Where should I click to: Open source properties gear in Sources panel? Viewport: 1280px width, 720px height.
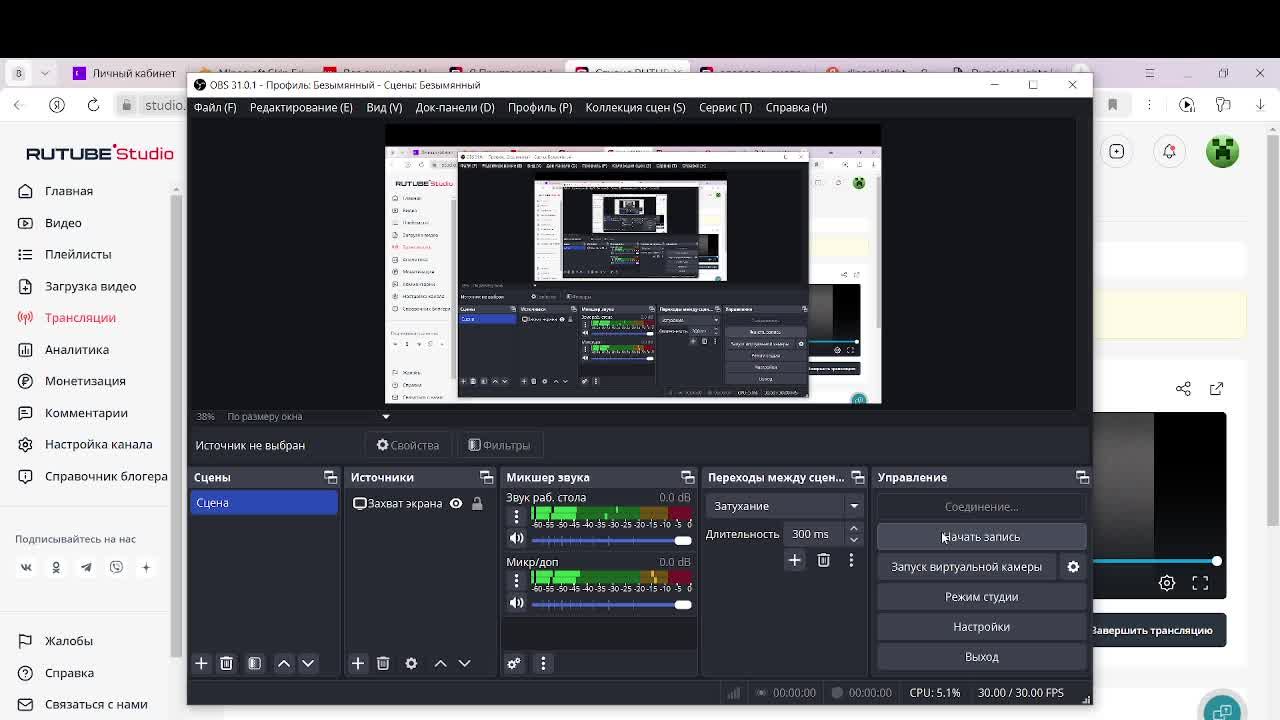[x=411, y=663]
